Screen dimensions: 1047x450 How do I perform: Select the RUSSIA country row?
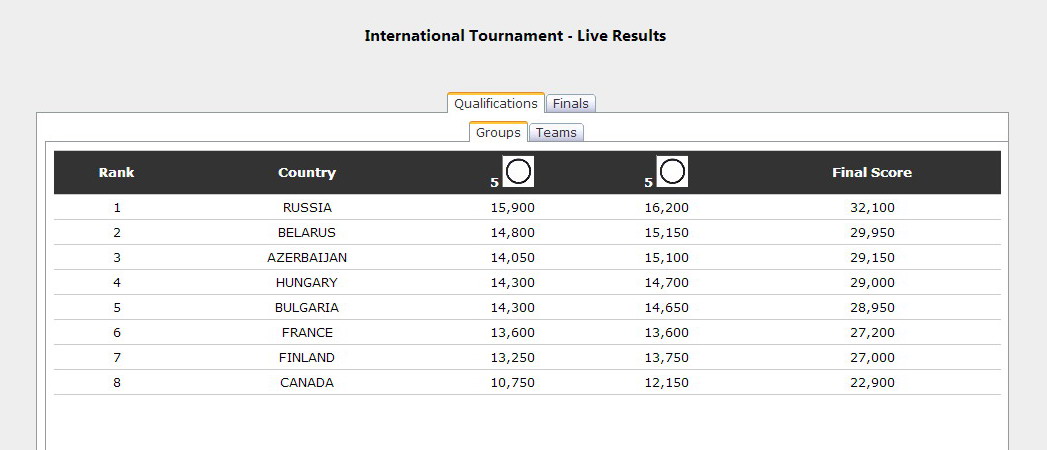coord(307,208)
